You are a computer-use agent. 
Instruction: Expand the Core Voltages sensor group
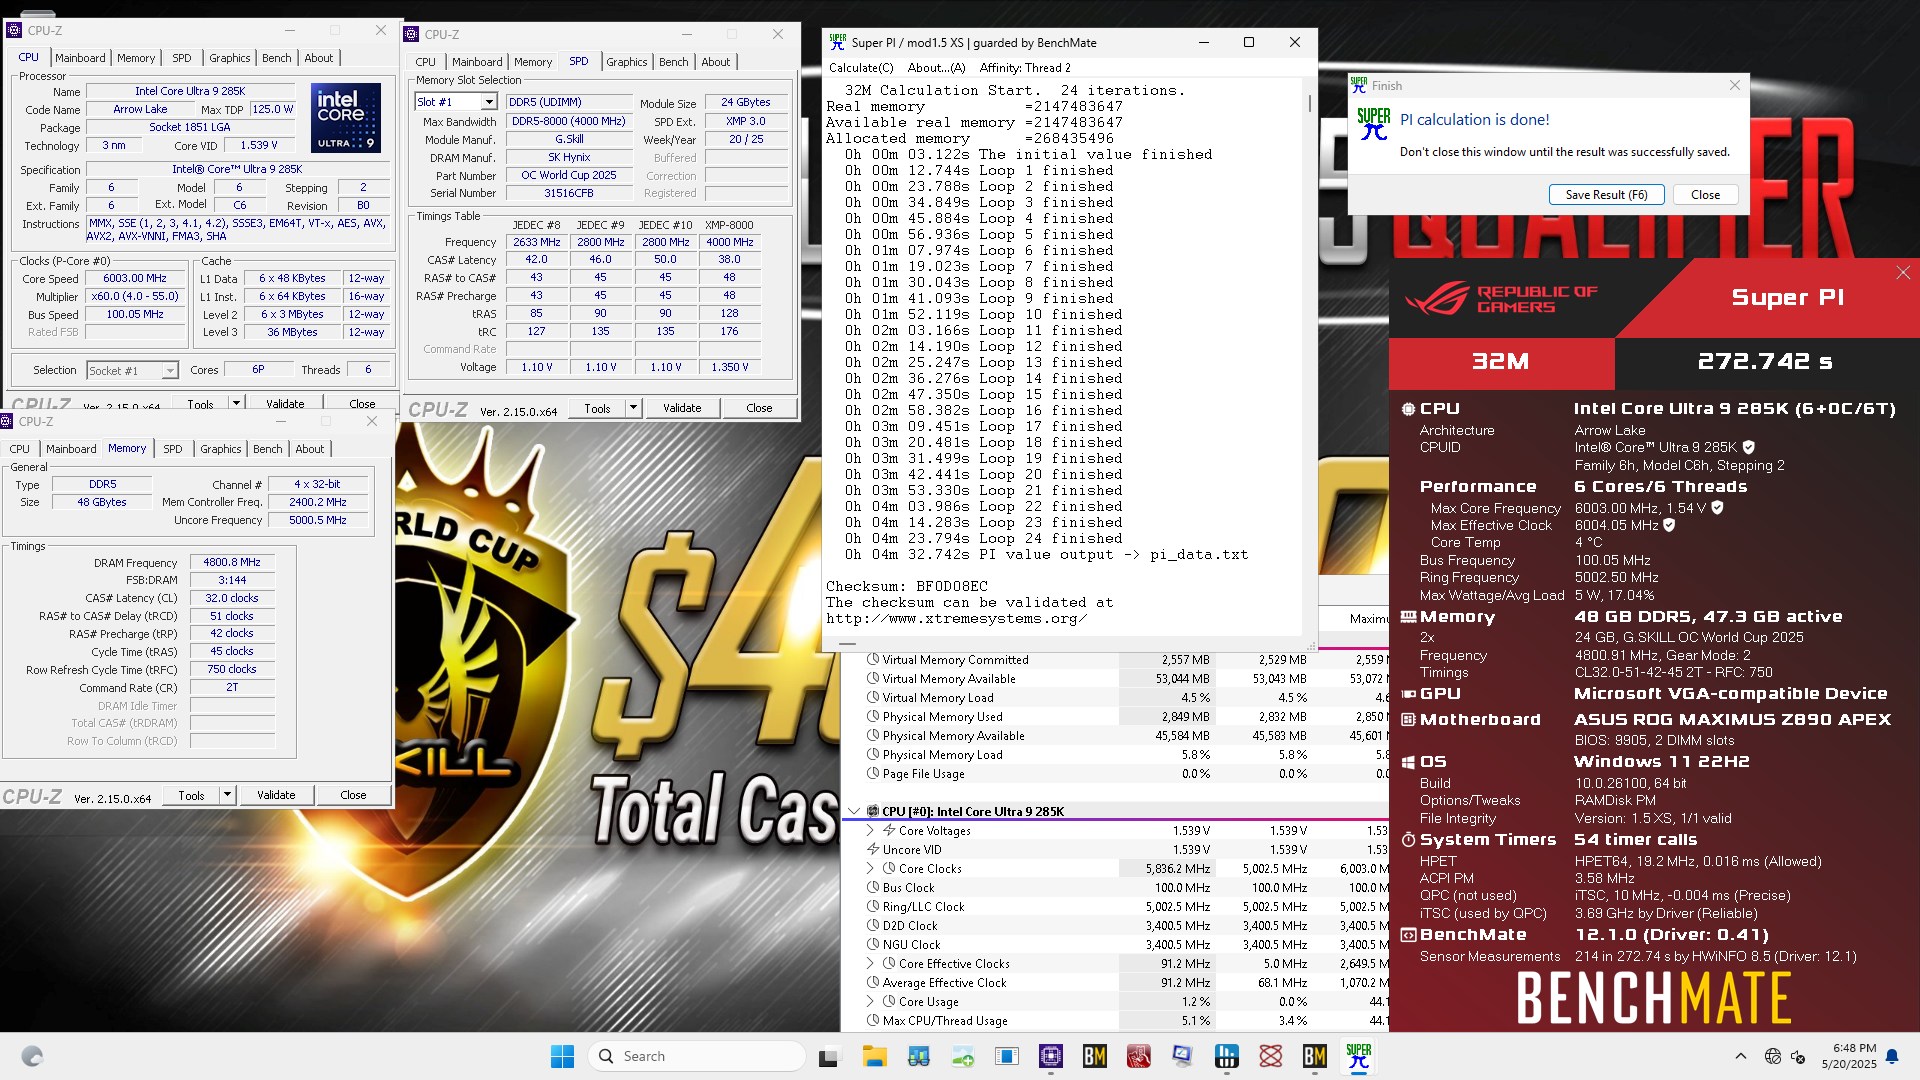(870, 830)
